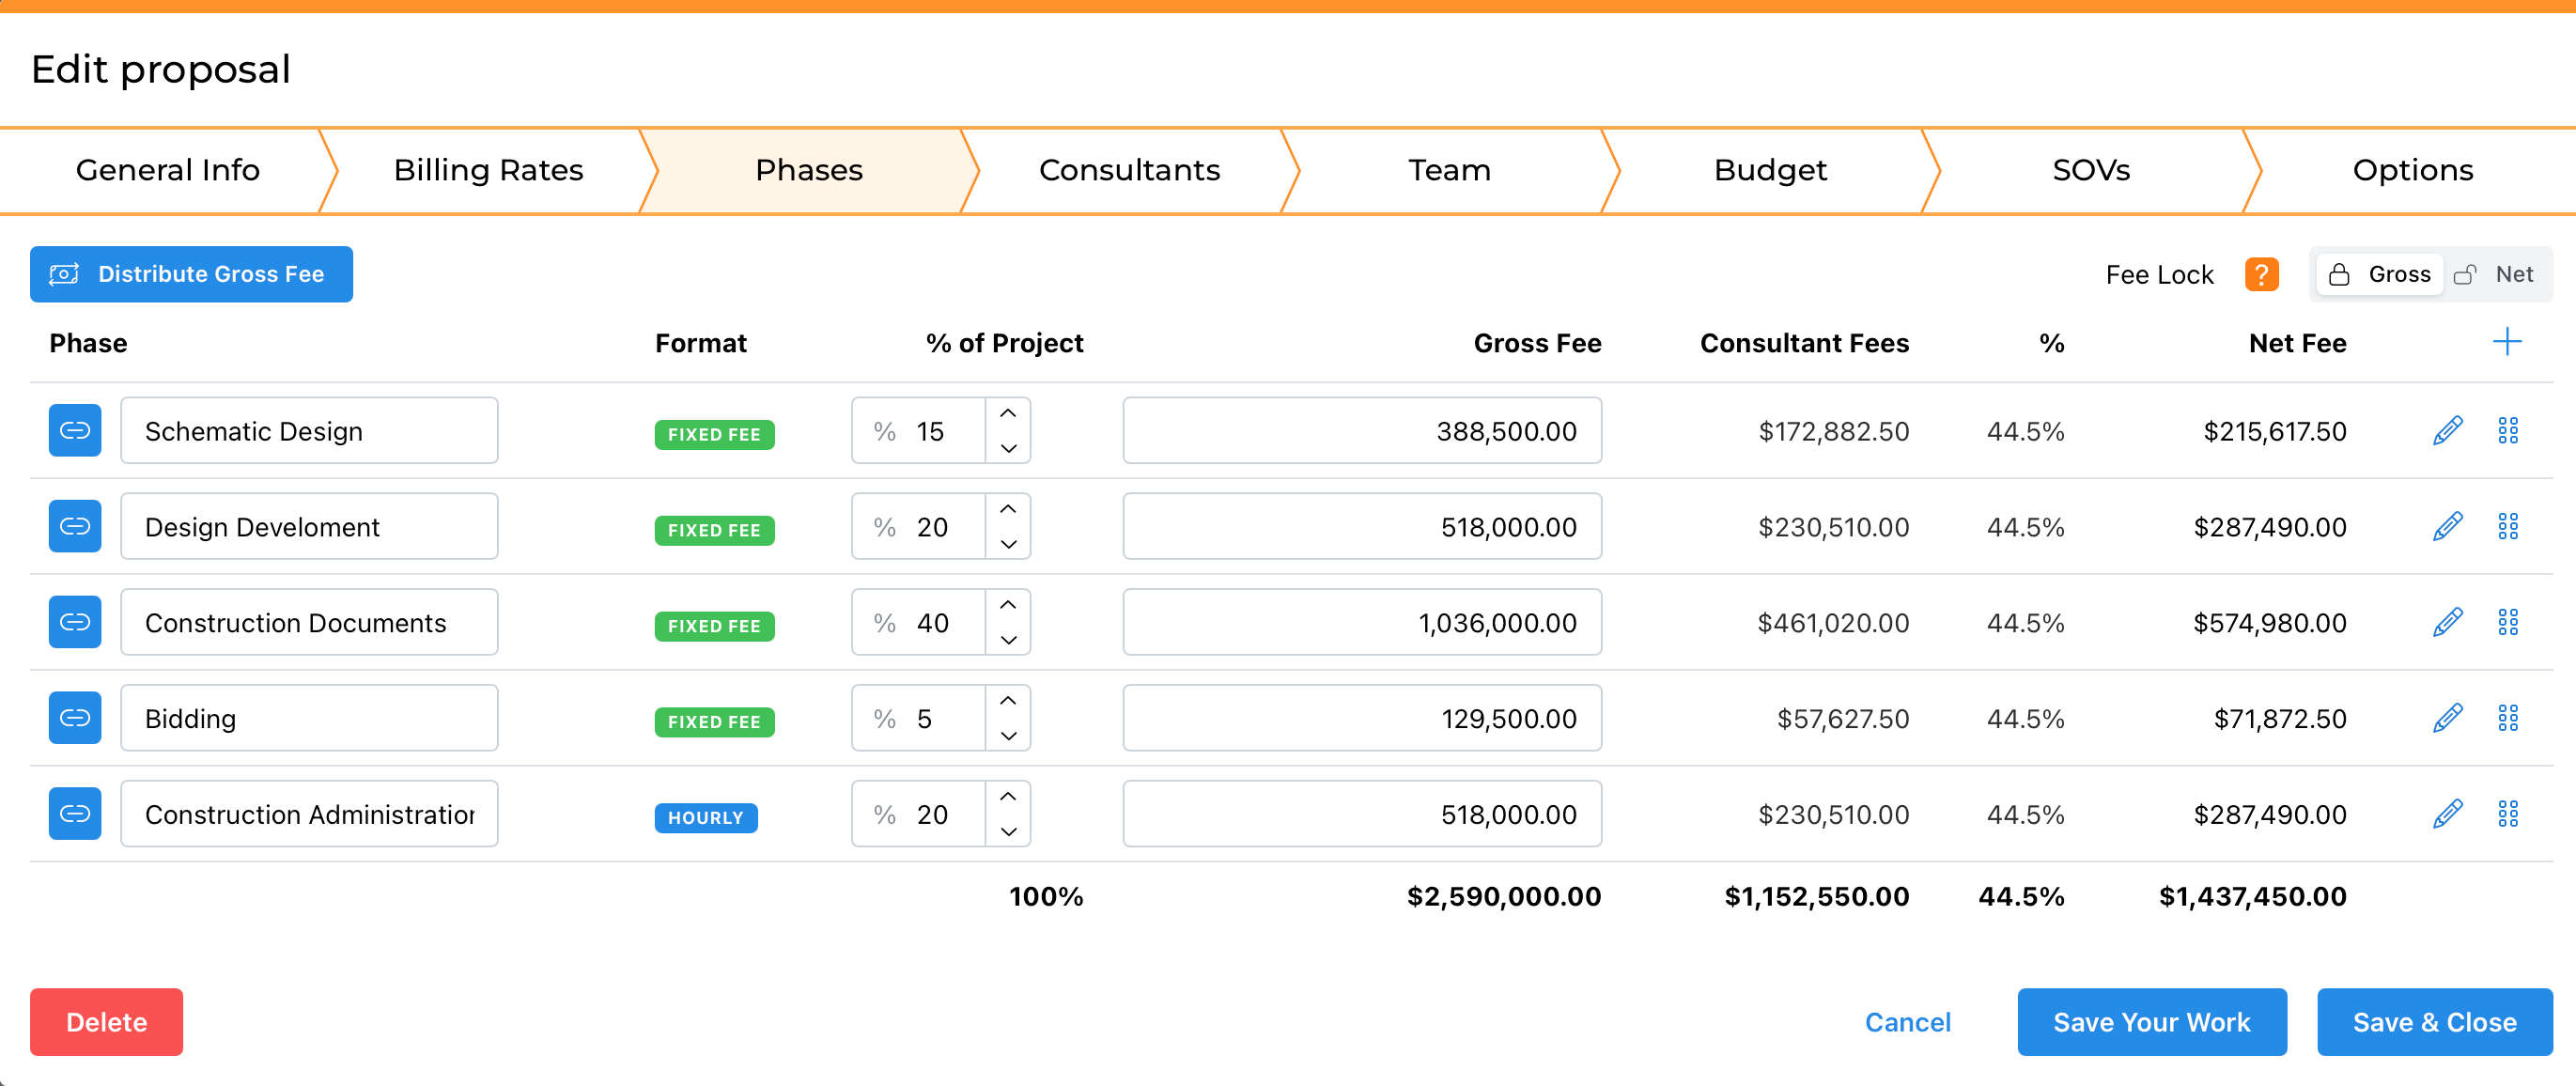Click the HOURLY format badge
This screenshot has height=1086, width=2576.
(x=706, y=818)
